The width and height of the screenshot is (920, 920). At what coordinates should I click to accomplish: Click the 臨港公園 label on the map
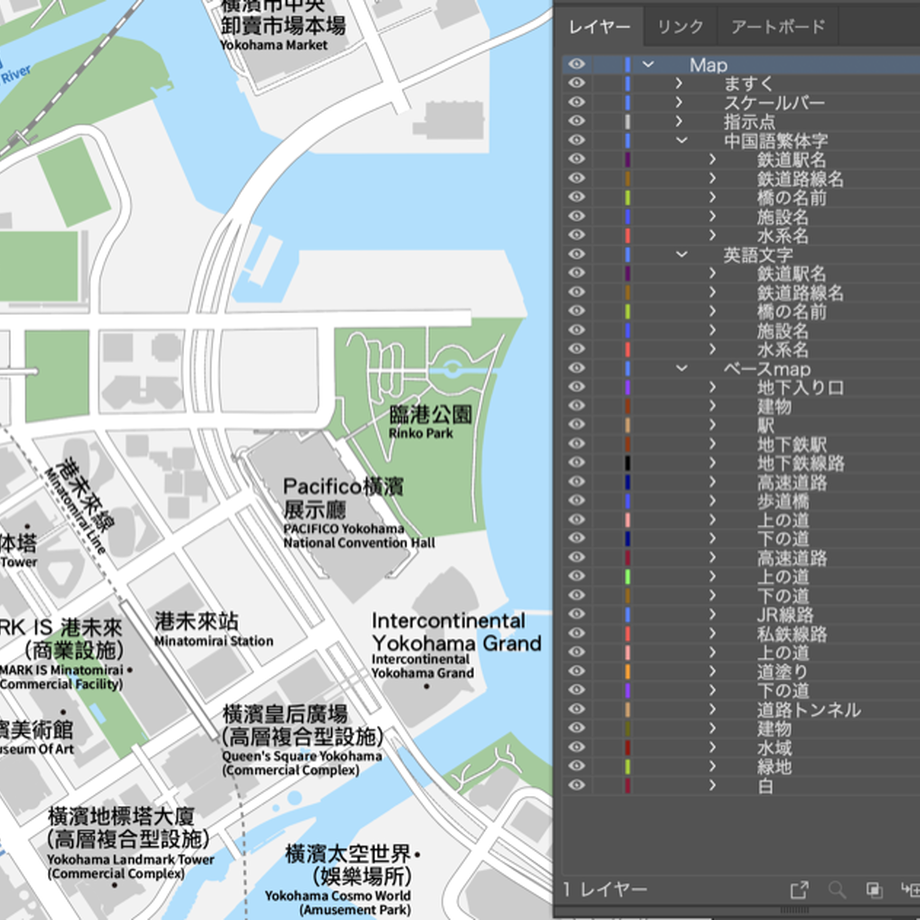coord(431,414)
